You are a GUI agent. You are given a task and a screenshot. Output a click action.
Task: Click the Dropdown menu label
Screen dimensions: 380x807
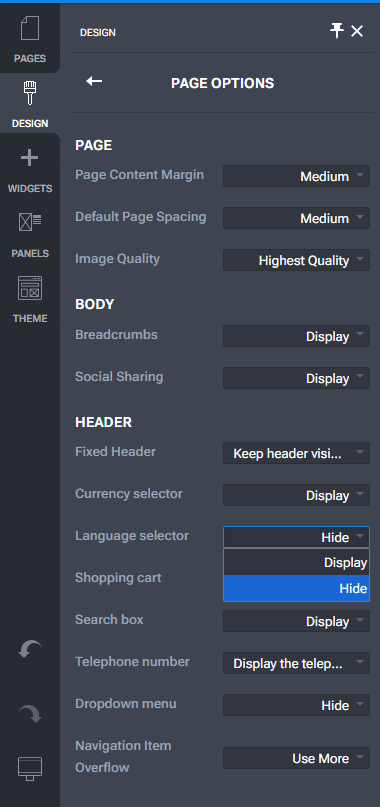(x=126, y=704)
